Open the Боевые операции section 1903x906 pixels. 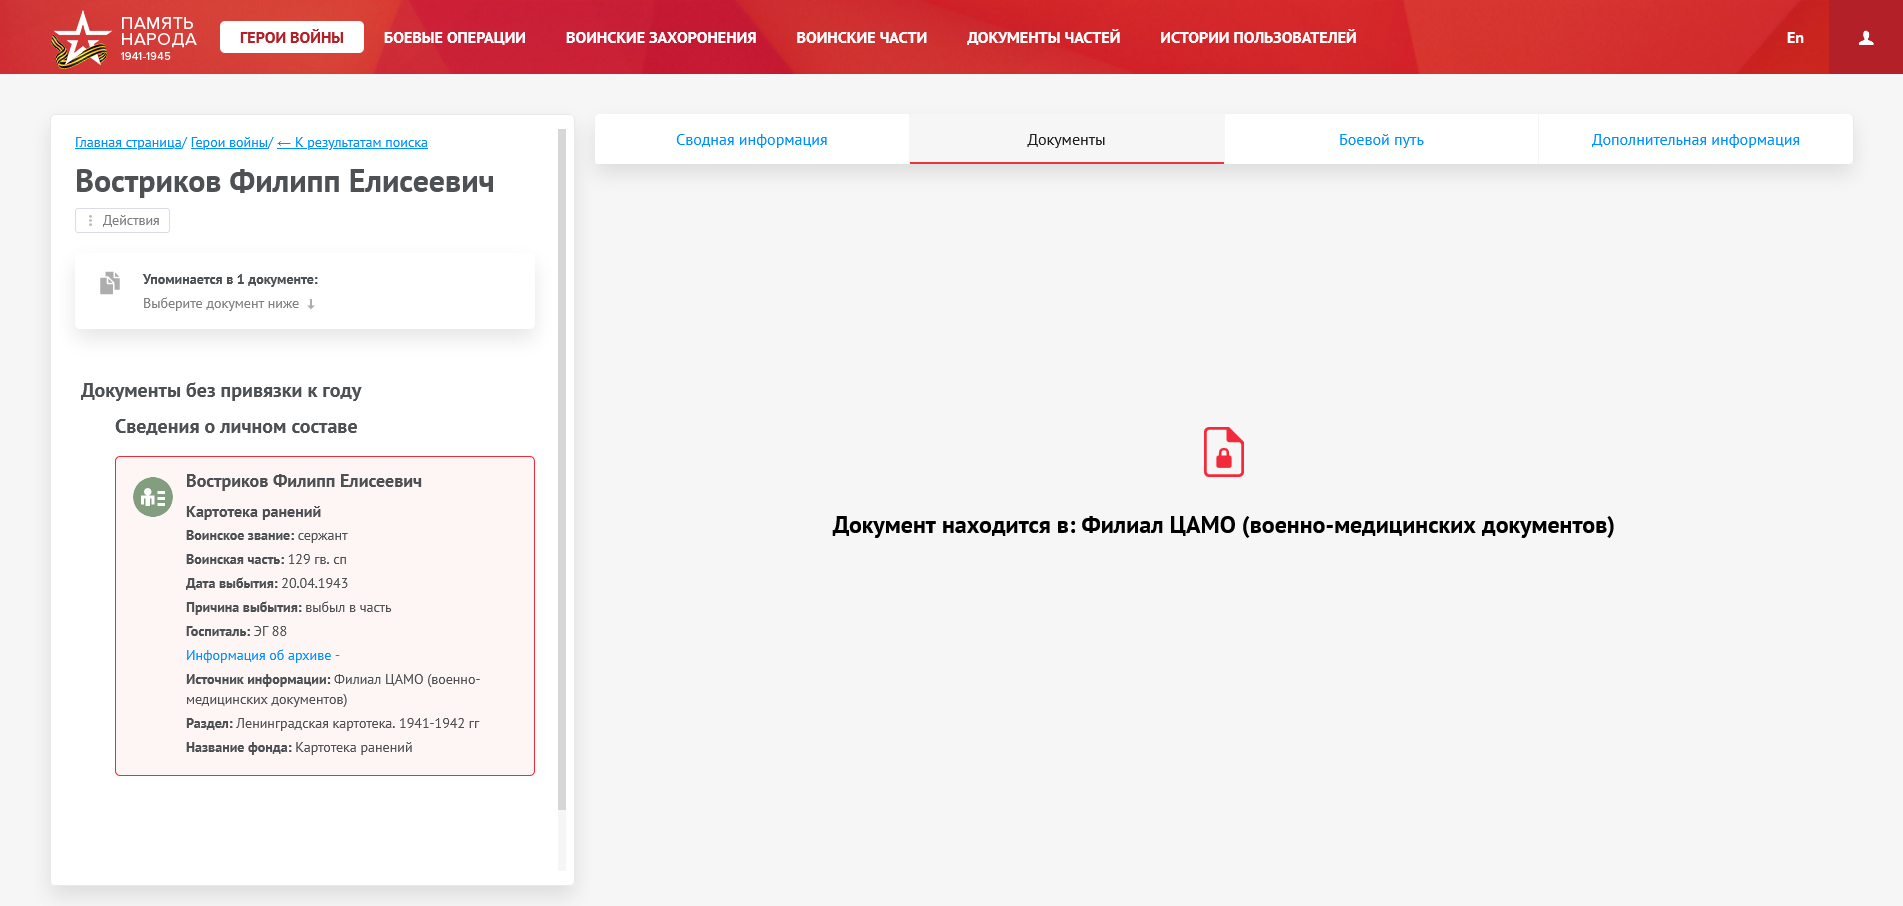click(454, 38)
